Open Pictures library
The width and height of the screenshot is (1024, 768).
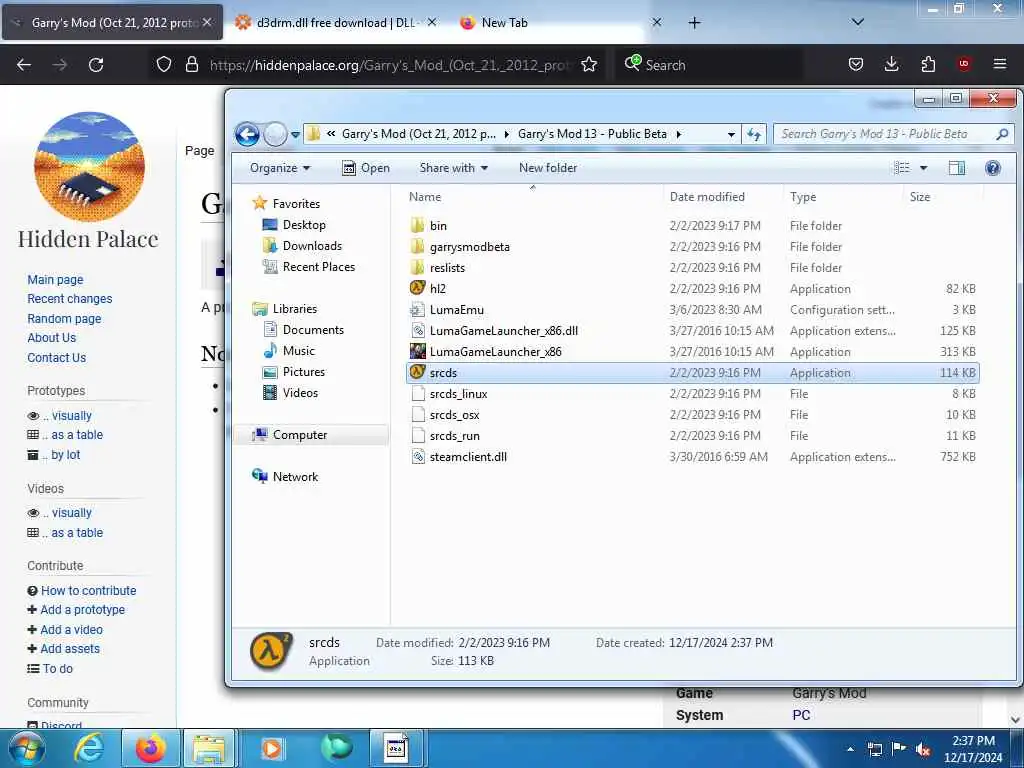click(x=304, y=372)
